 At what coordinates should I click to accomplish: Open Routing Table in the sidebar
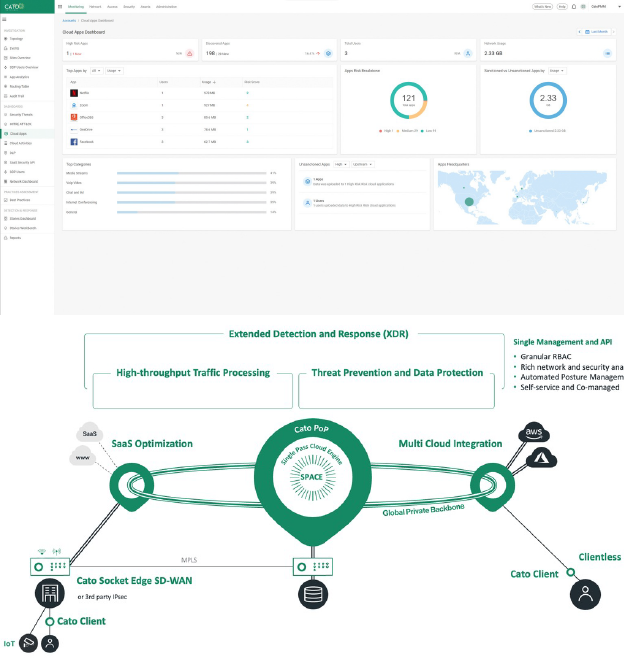pos(19,87)
